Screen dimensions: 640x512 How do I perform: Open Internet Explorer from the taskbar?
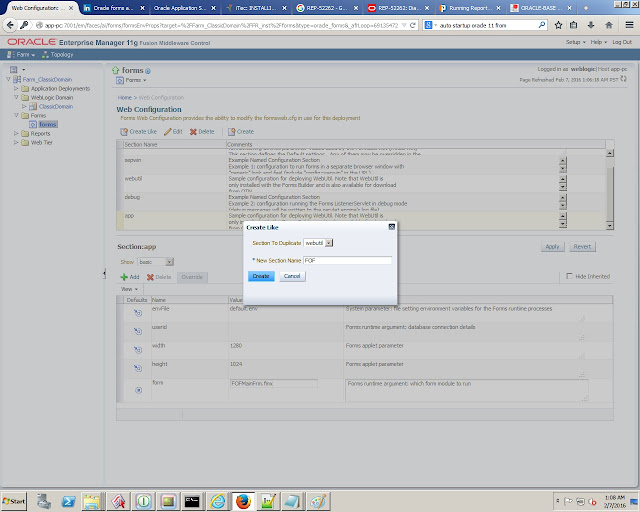tap(218, 501)
